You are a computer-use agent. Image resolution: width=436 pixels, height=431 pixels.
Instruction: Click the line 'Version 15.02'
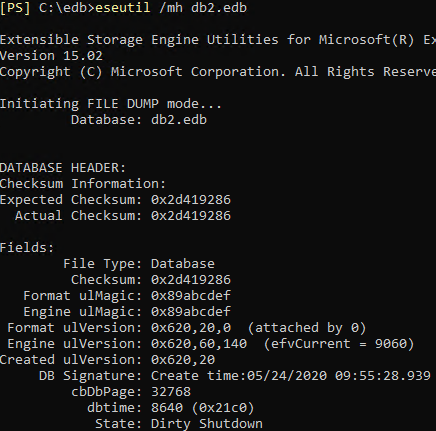[x=51, y=56]
